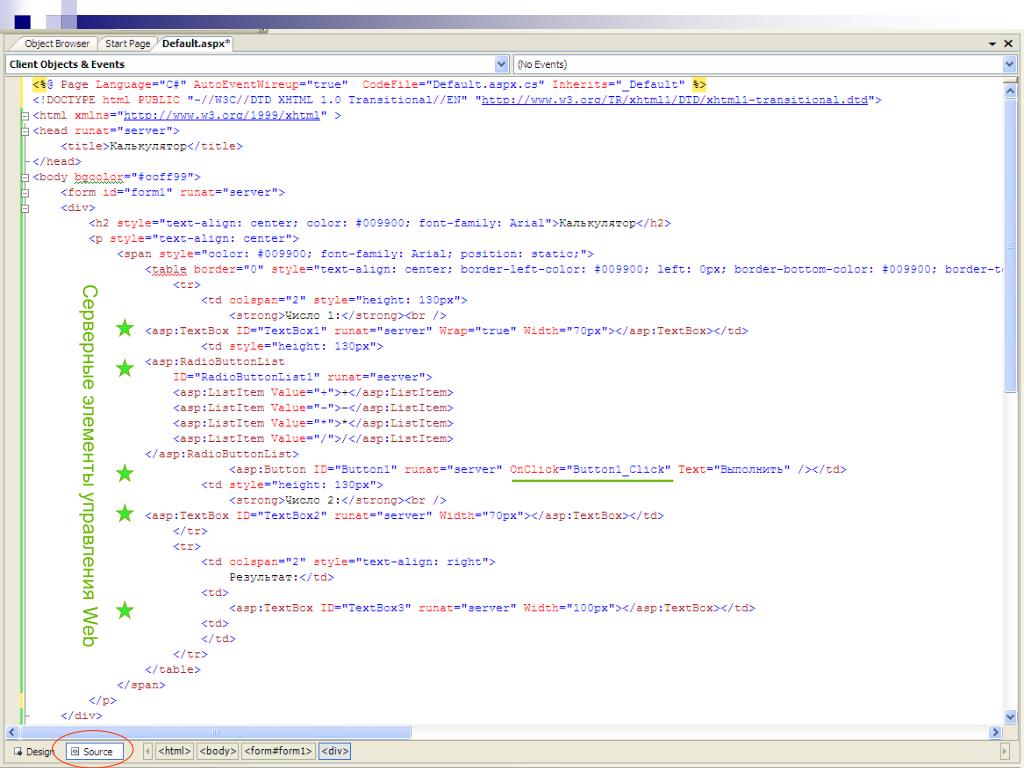Click the ListItem Value="+" line
This screenshot has height=768, width=1024.
click(x=313, y=392)
